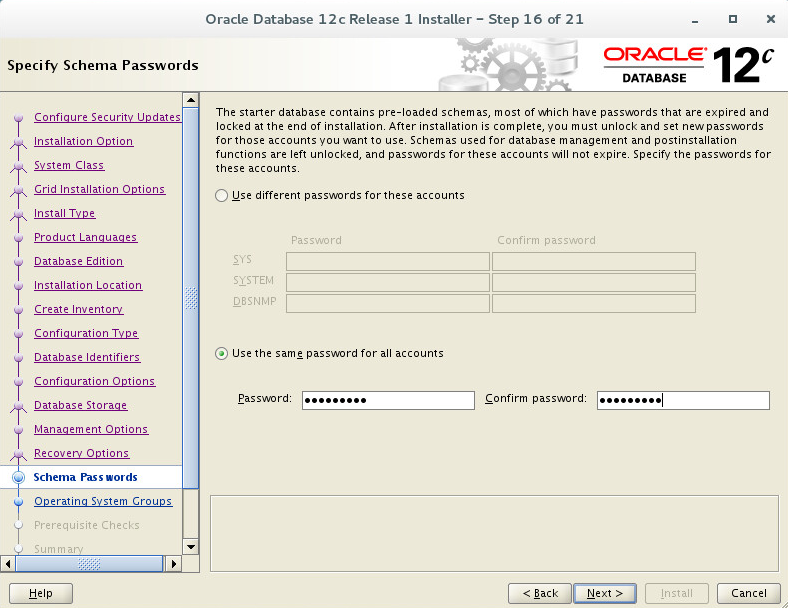The width and height of the screenshot is (788, 608).
Task: Click Operating System Groups step bullet icon
Action: coord(19,501)
